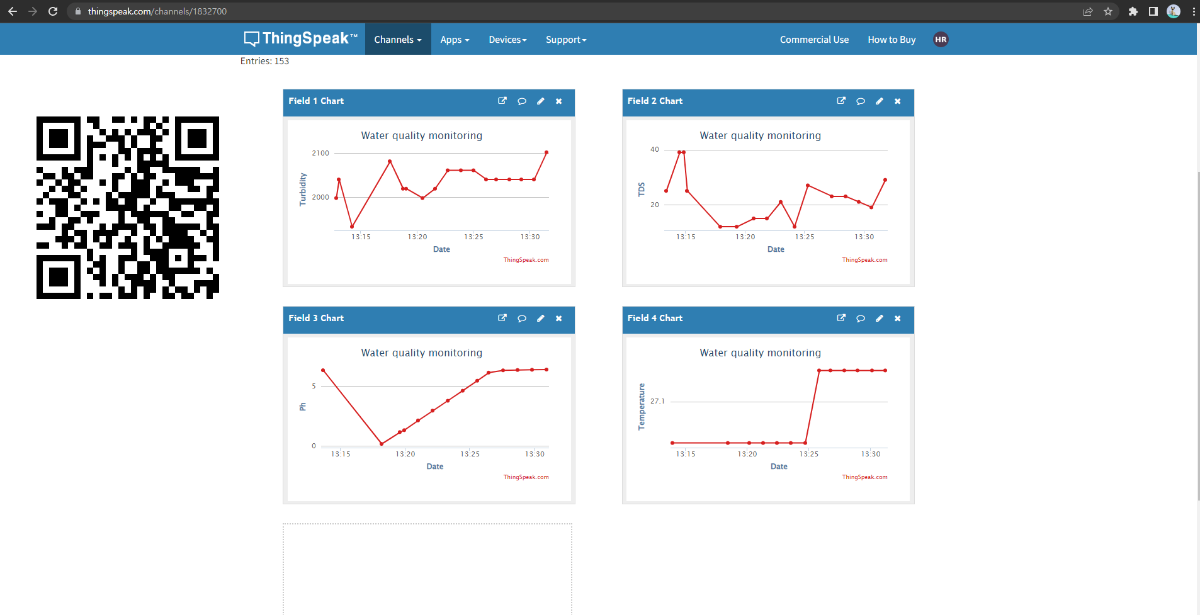The image size is (1200, 615).
Task: Go to ThingSpeak home via logo
Action: pyautogui.click(x=300, y=39)
